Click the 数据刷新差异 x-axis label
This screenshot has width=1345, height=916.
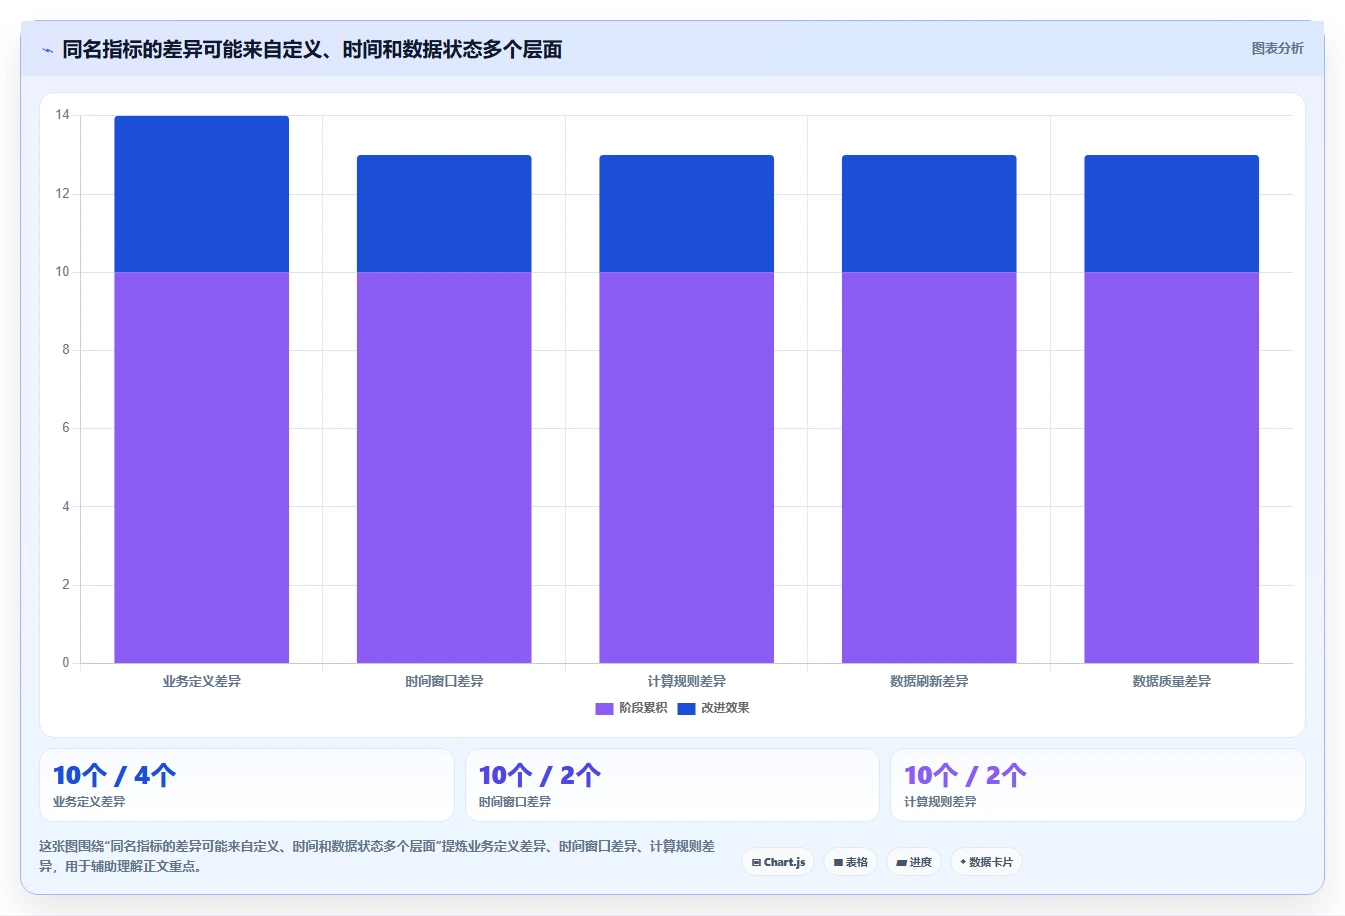[x=929, y=681]
